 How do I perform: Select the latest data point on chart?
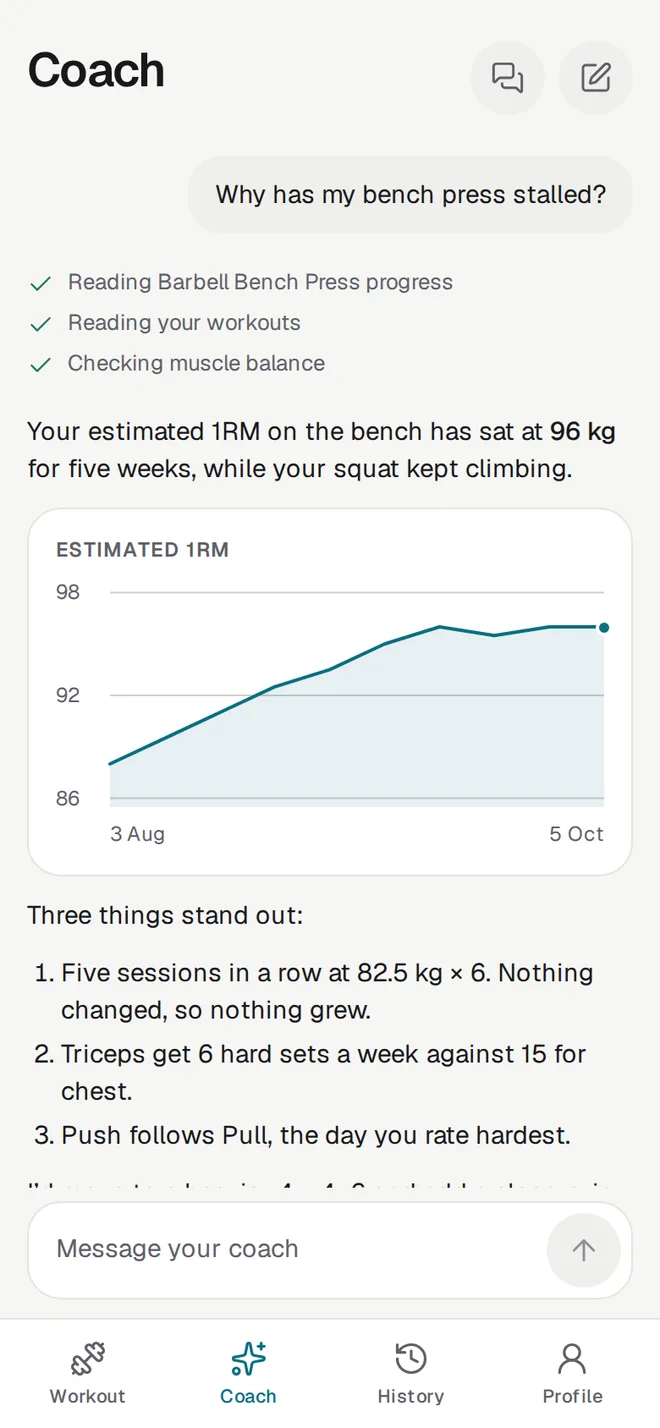[604, 628]
